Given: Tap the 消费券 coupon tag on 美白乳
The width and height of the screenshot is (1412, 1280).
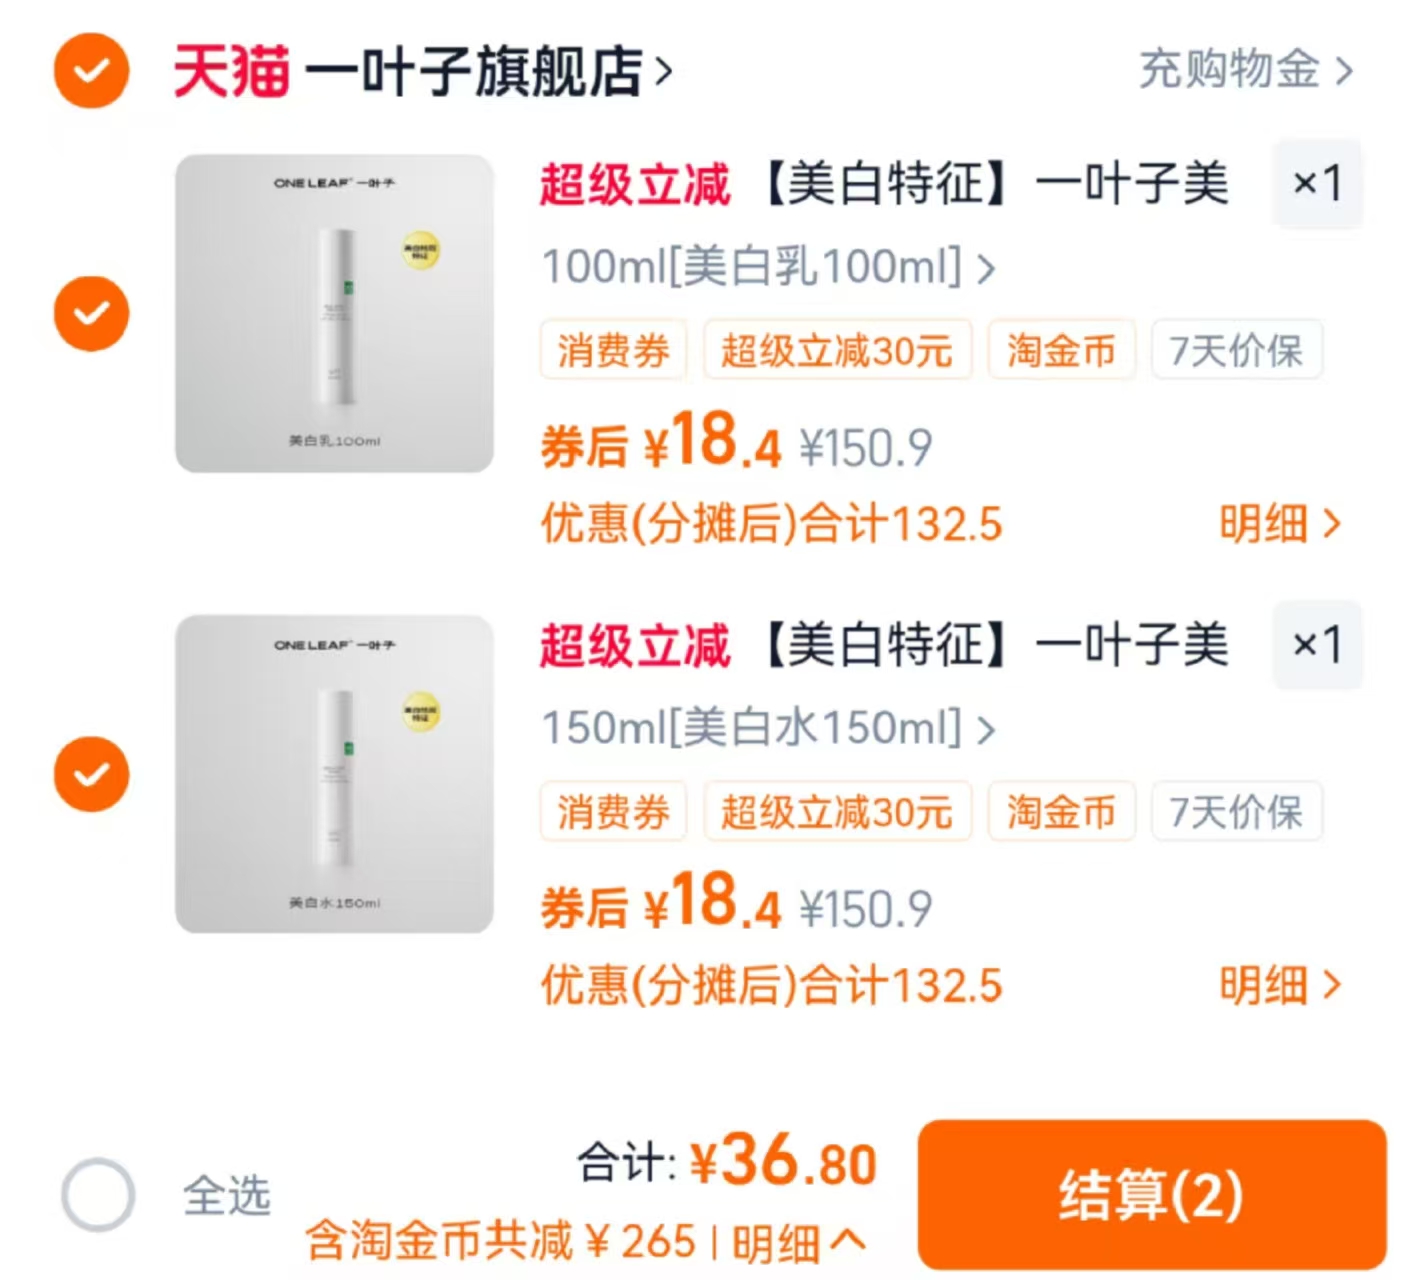Looking at the screenshot, I should (613, 350).
